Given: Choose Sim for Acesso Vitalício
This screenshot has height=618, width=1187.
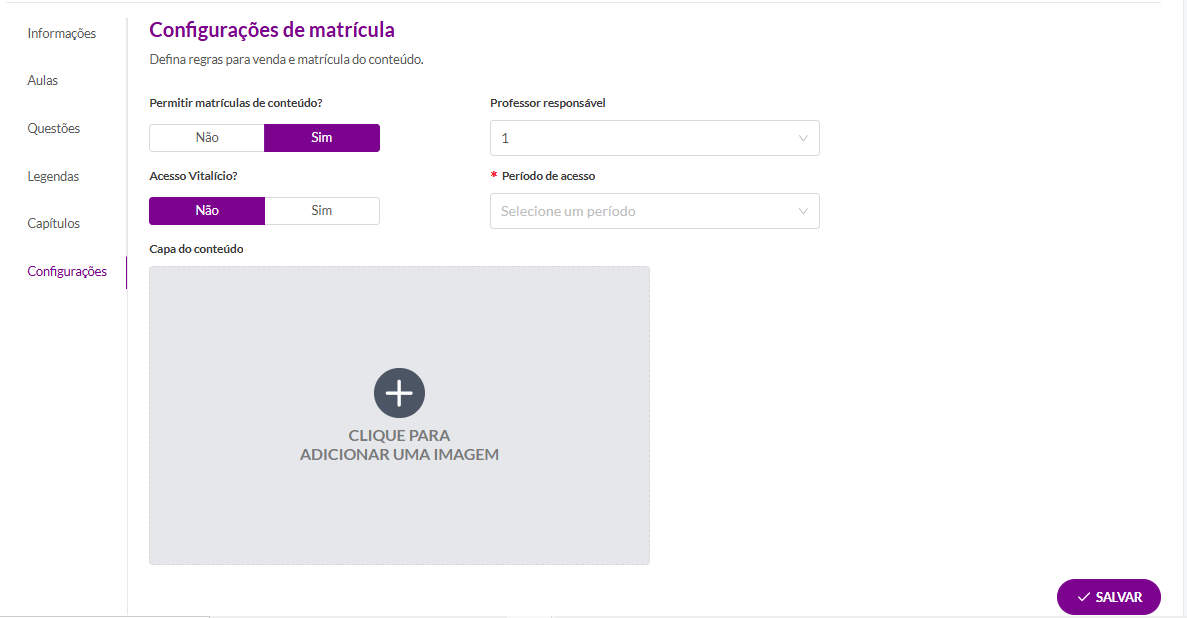Looking at the screenshot, I should coord(322,211).
